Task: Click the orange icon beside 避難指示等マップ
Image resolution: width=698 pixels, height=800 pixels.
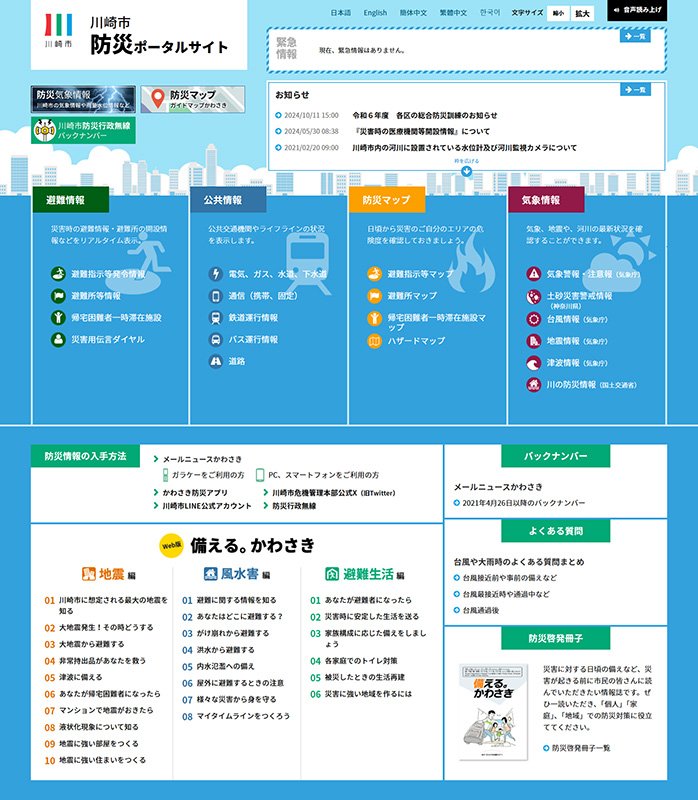Action: (375, 273)
